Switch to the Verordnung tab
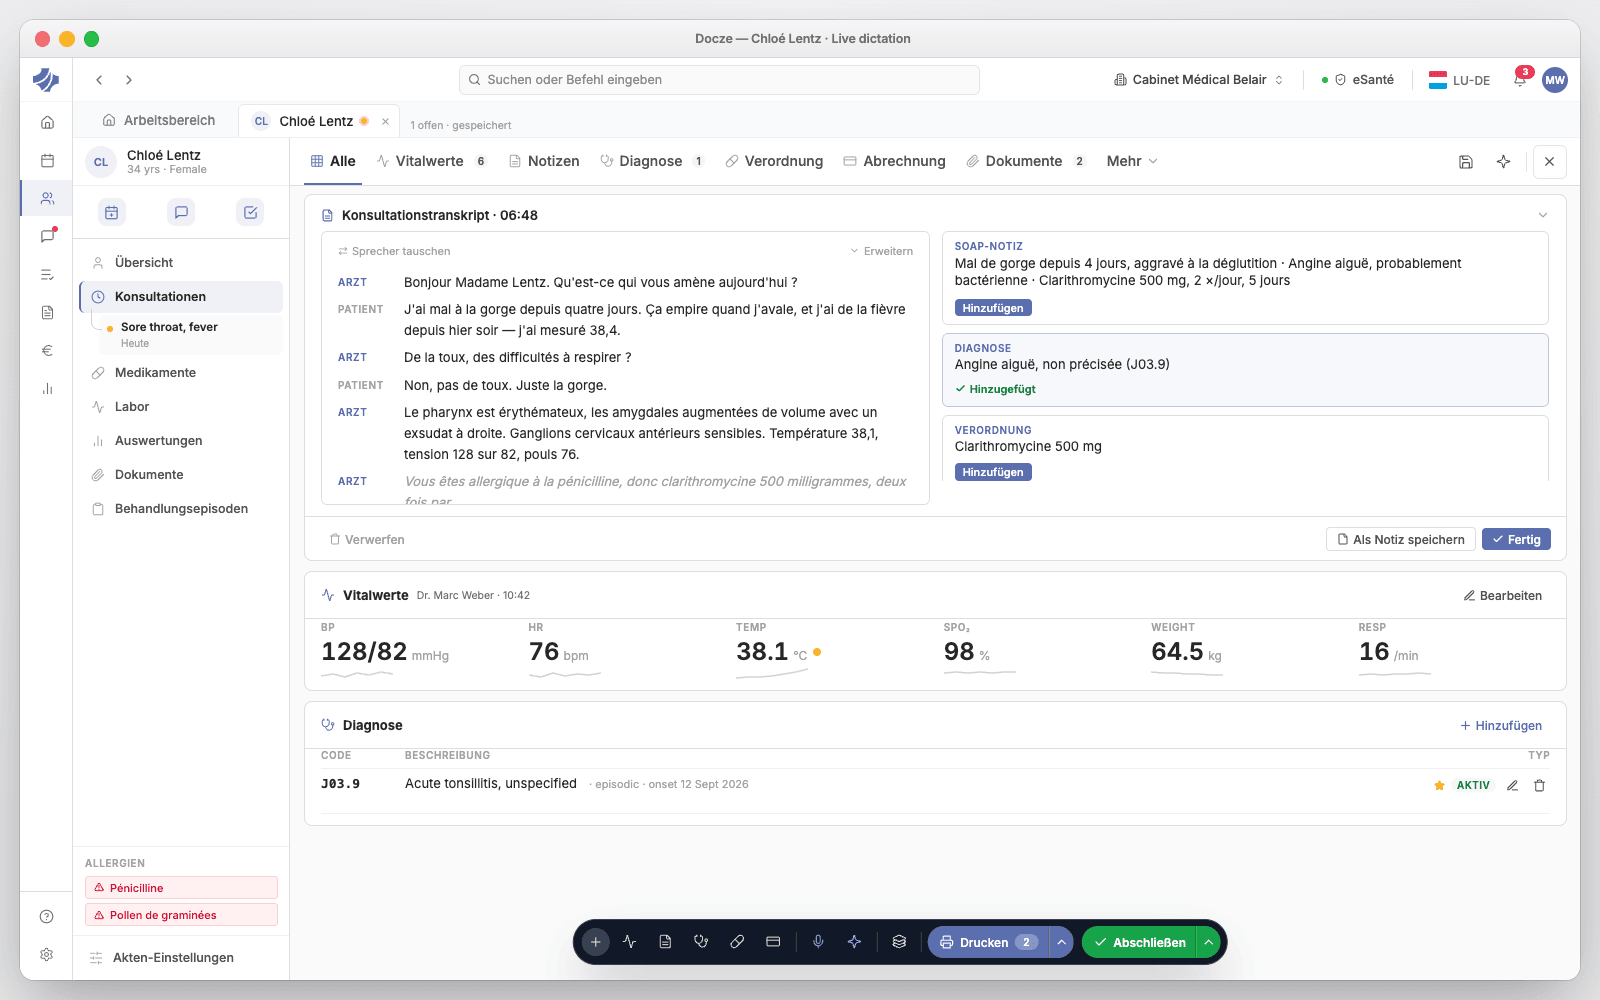Image resolution: width=1600 pixels, height=1000 pixels. point(774,161)
